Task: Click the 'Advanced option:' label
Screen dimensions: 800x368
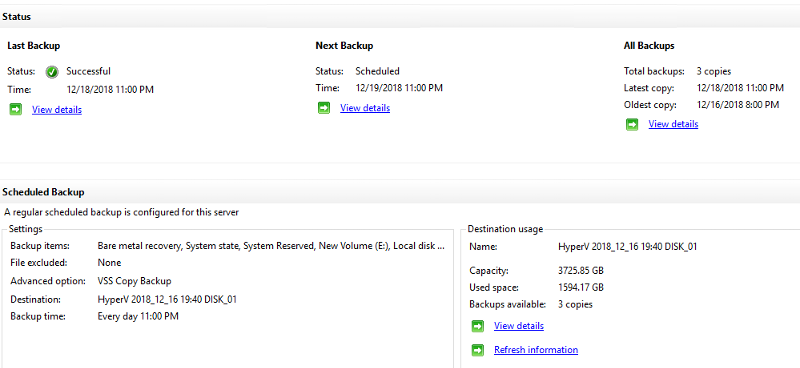Action: tap(48, 281)
